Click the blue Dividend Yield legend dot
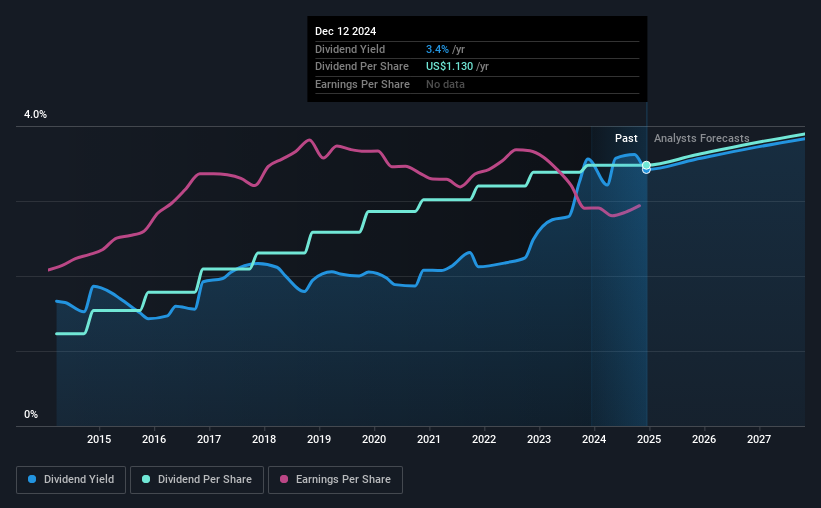 (32, 479)
